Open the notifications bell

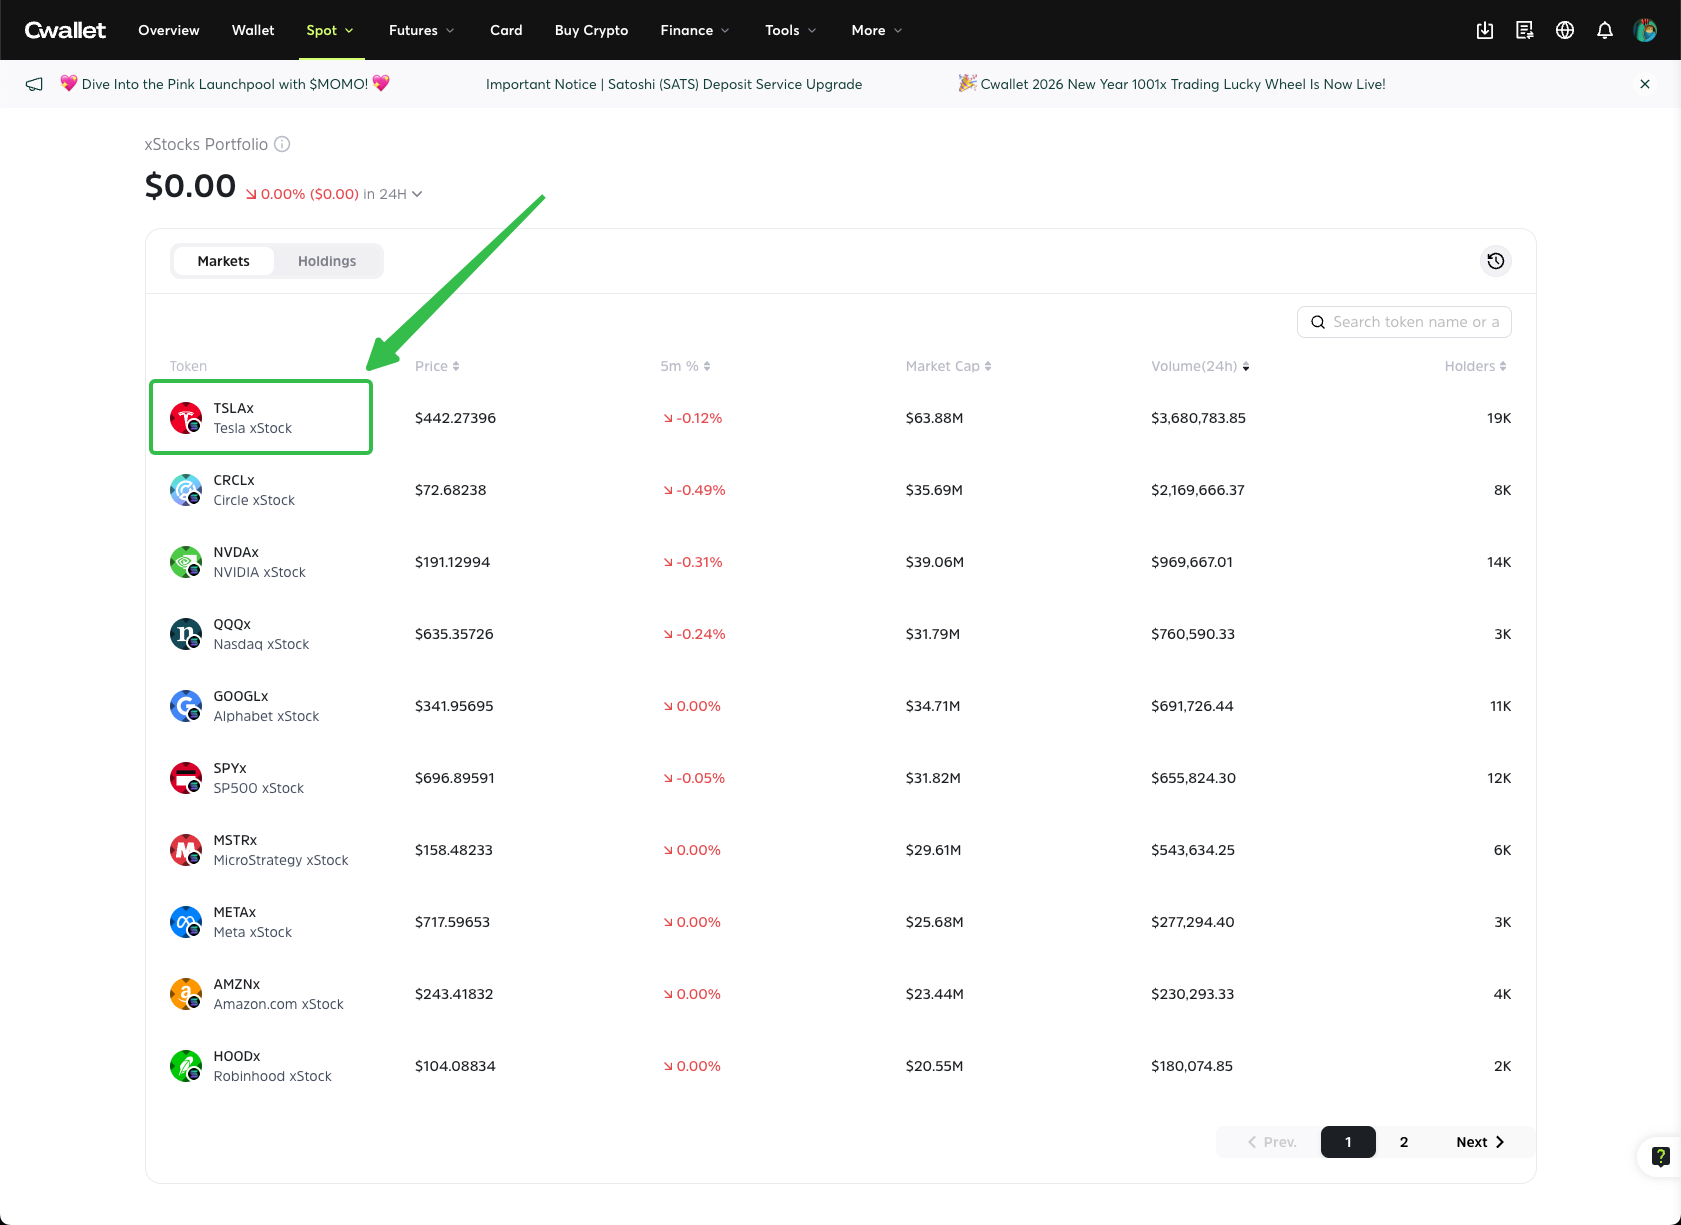(1605, 30)
